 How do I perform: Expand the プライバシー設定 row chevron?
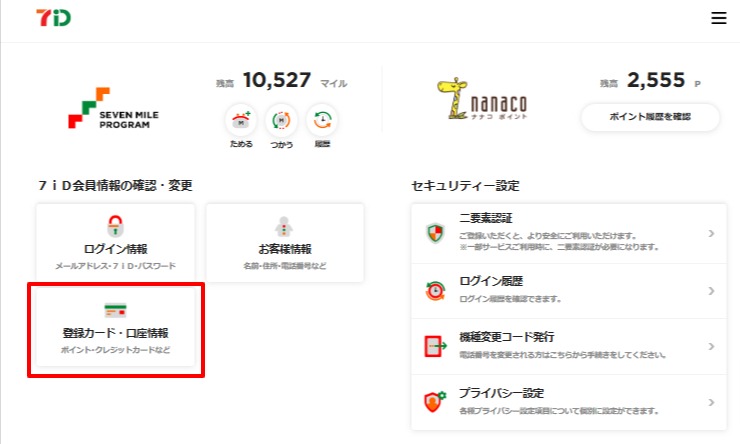pos(711,402)
